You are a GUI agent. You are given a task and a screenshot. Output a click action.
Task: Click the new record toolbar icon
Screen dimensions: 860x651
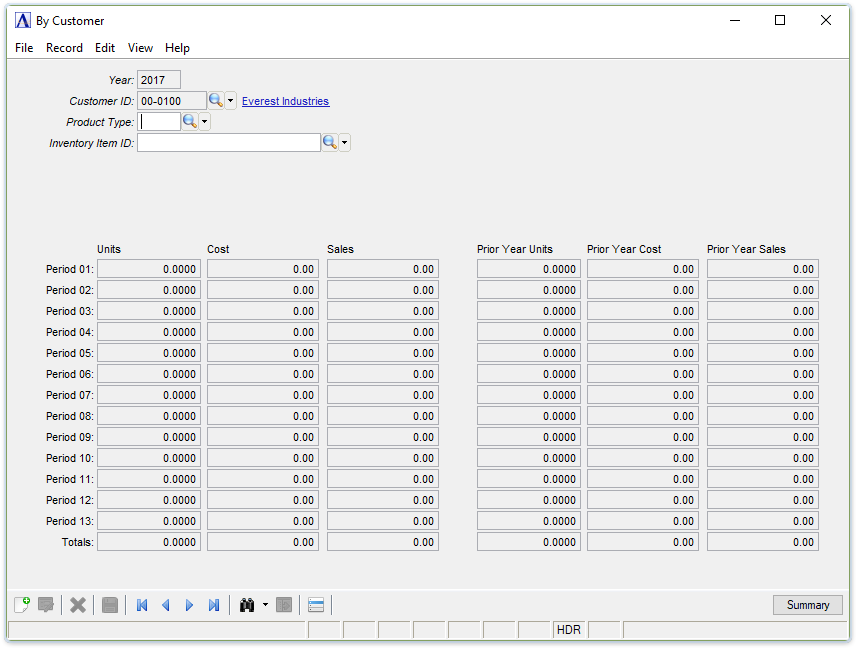point(22,605)
